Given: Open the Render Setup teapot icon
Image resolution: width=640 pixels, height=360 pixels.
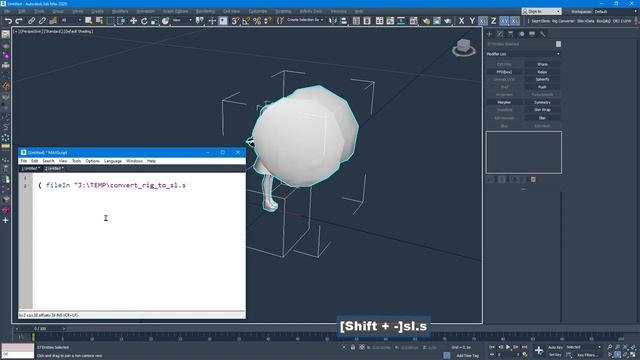Looking at the screenshot, I should (x=426, y=21).
